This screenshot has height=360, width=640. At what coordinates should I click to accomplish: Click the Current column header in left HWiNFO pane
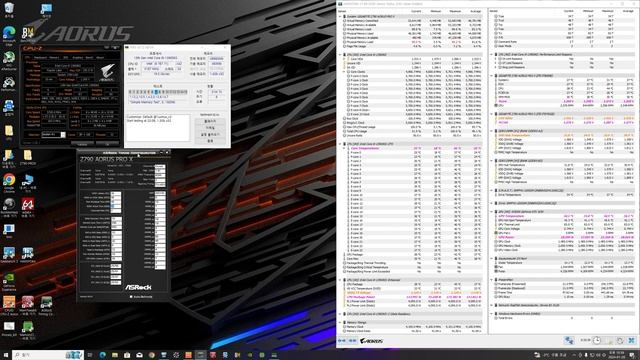[x=416, y=11]
